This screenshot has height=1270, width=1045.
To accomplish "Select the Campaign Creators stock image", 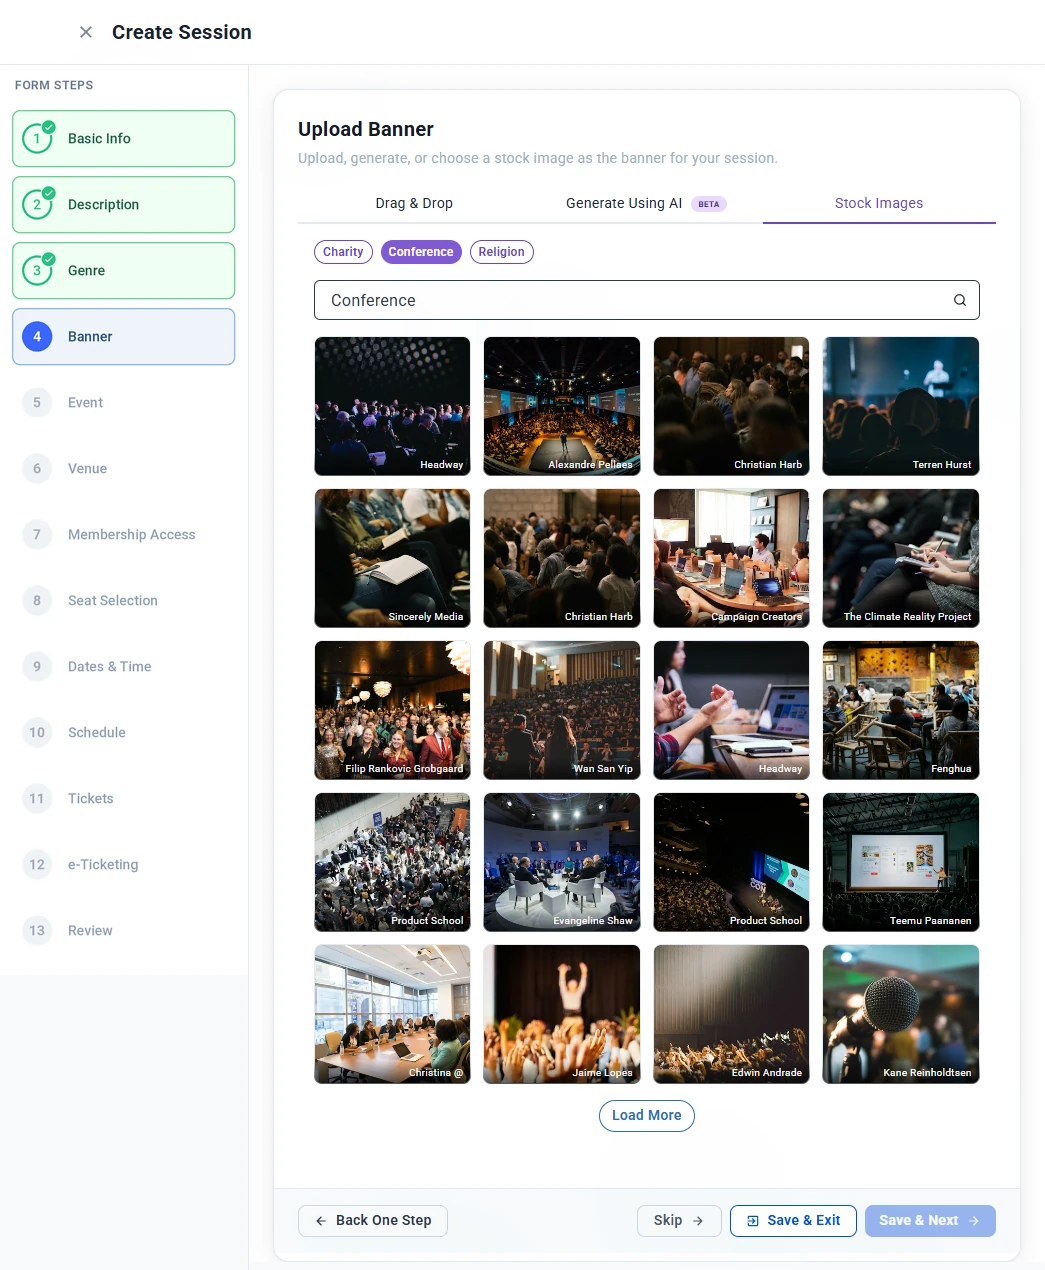I will coord(731,558).
